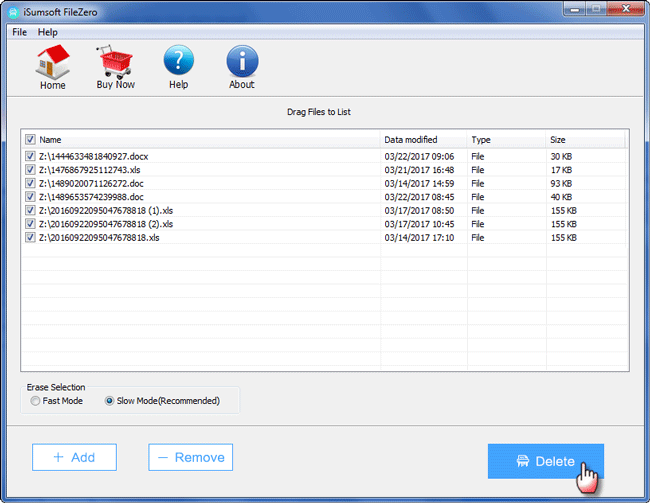Click the 17 KB size cell
The height and width of the screenshot is (503, 650).
click(561, 170)
